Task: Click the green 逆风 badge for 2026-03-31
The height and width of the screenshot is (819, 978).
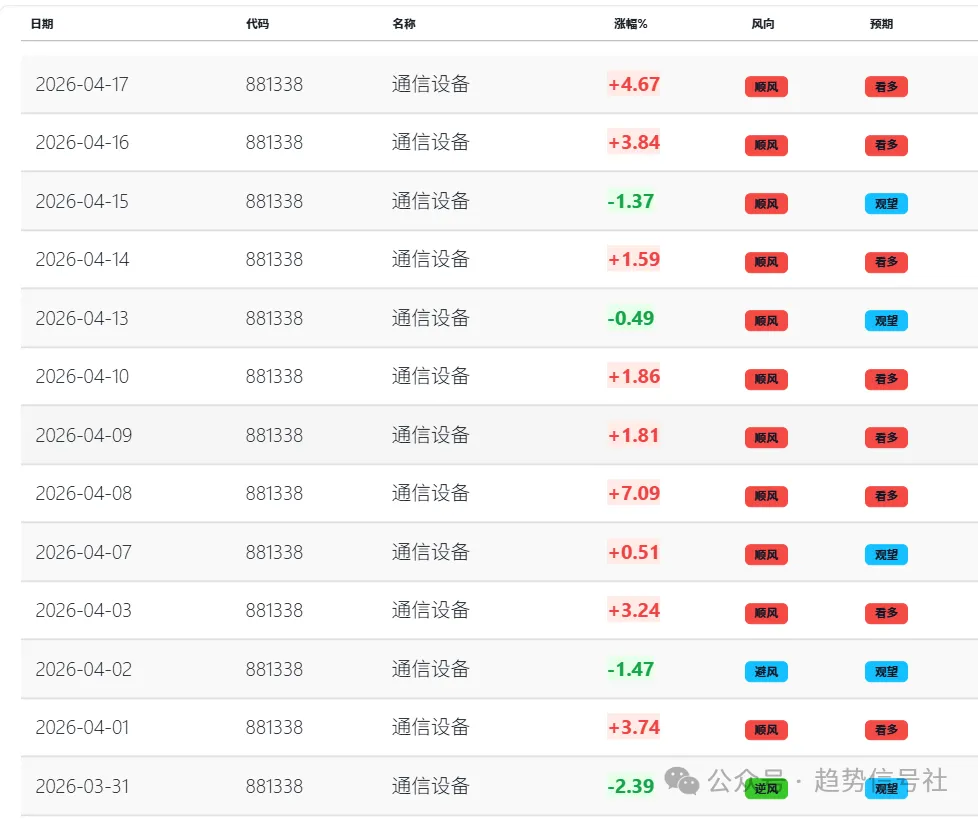Action: point(766,789)
